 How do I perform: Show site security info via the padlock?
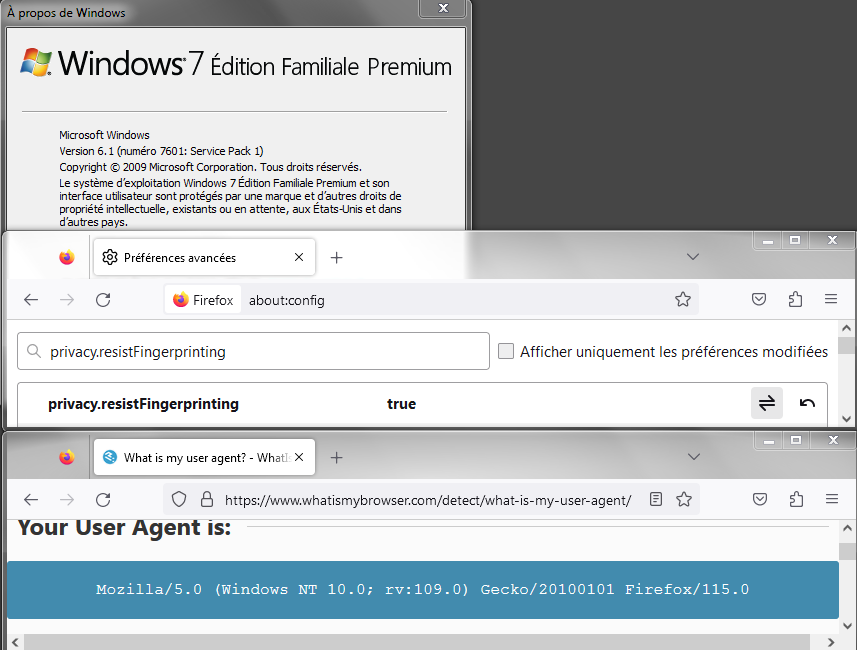207,500
